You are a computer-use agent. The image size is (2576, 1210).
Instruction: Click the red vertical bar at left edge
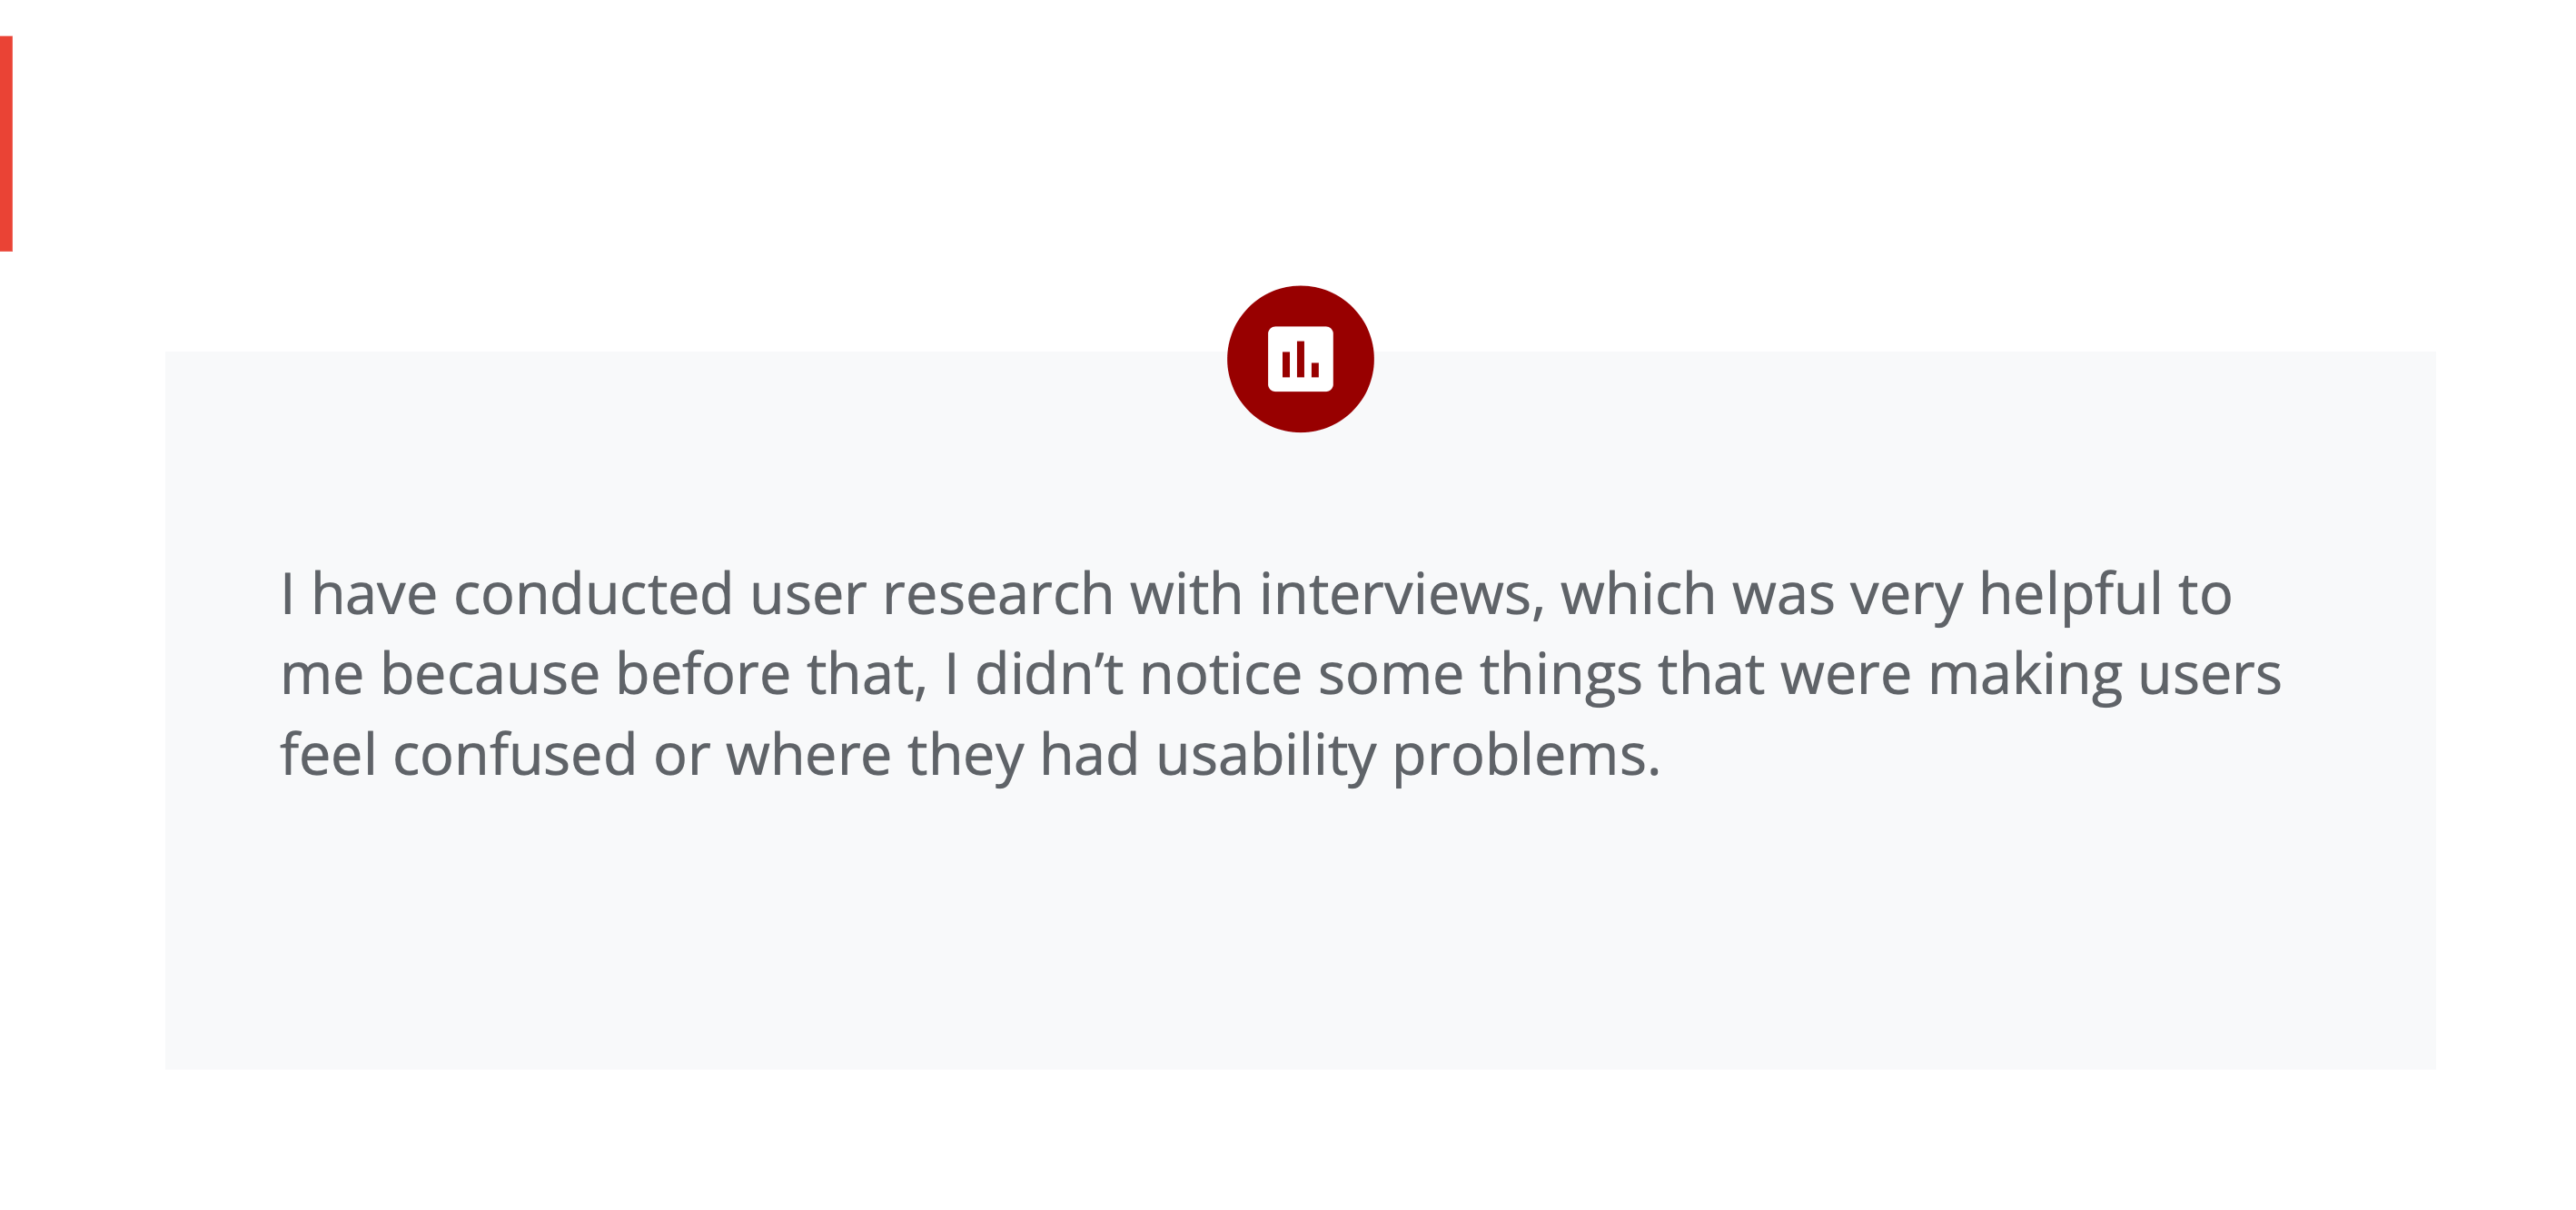point(6,143)
